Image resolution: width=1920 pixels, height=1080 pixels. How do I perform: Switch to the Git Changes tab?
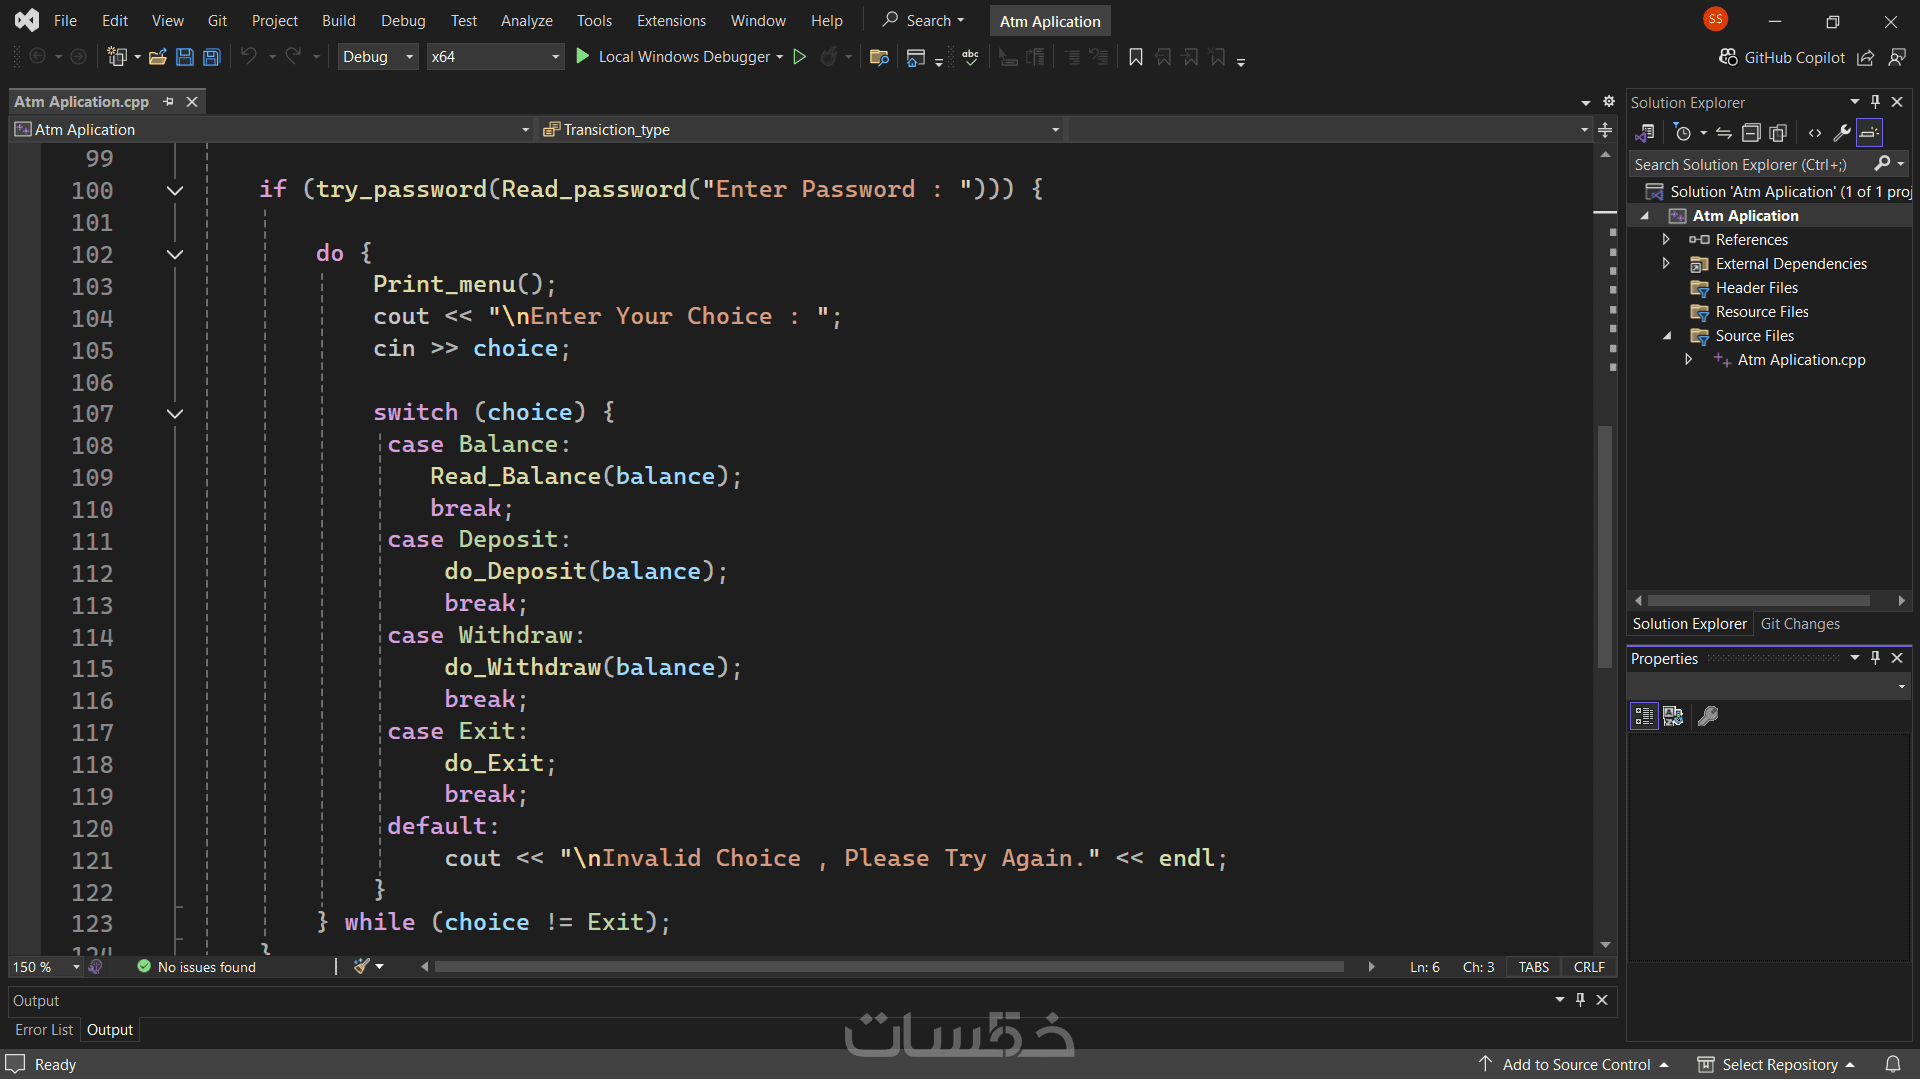pos(1799,624)
